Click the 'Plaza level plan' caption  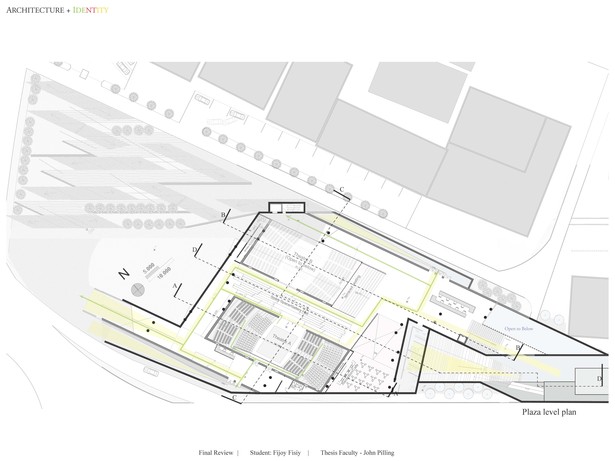tap(549, 412)
